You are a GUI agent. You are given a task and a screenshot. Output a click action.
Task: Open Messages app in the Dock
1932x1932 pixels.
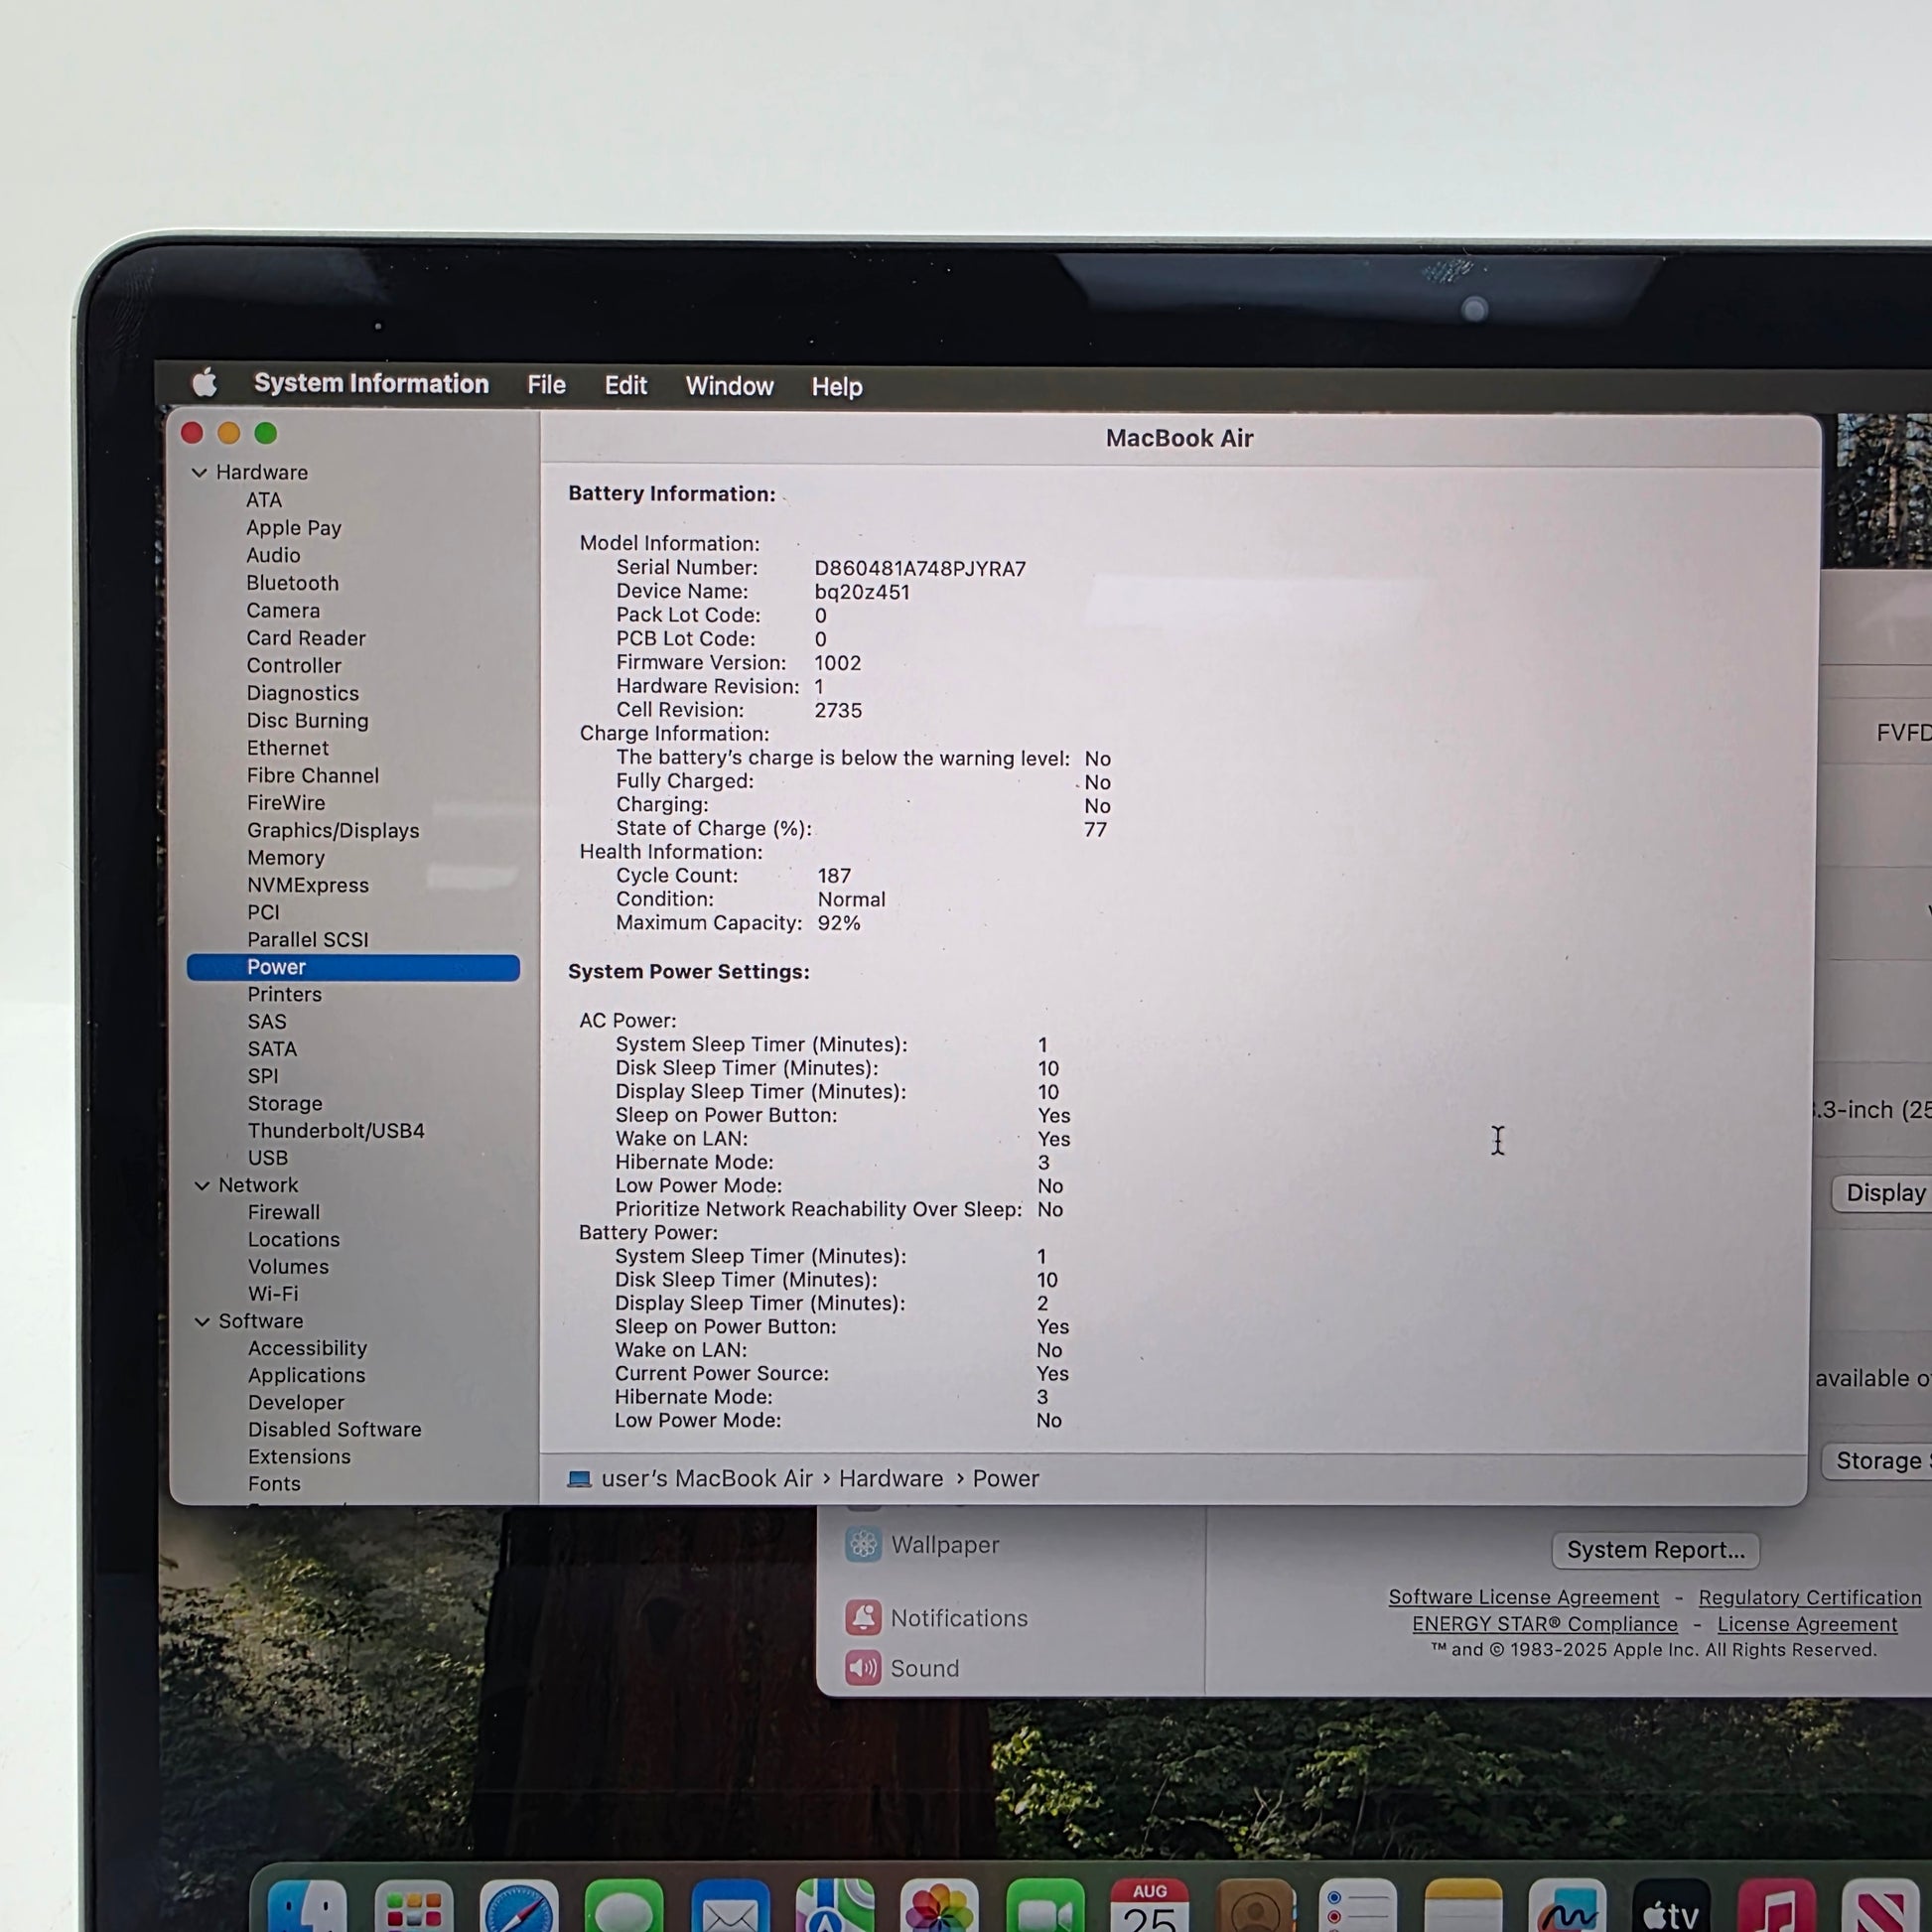coord(624,1906)
